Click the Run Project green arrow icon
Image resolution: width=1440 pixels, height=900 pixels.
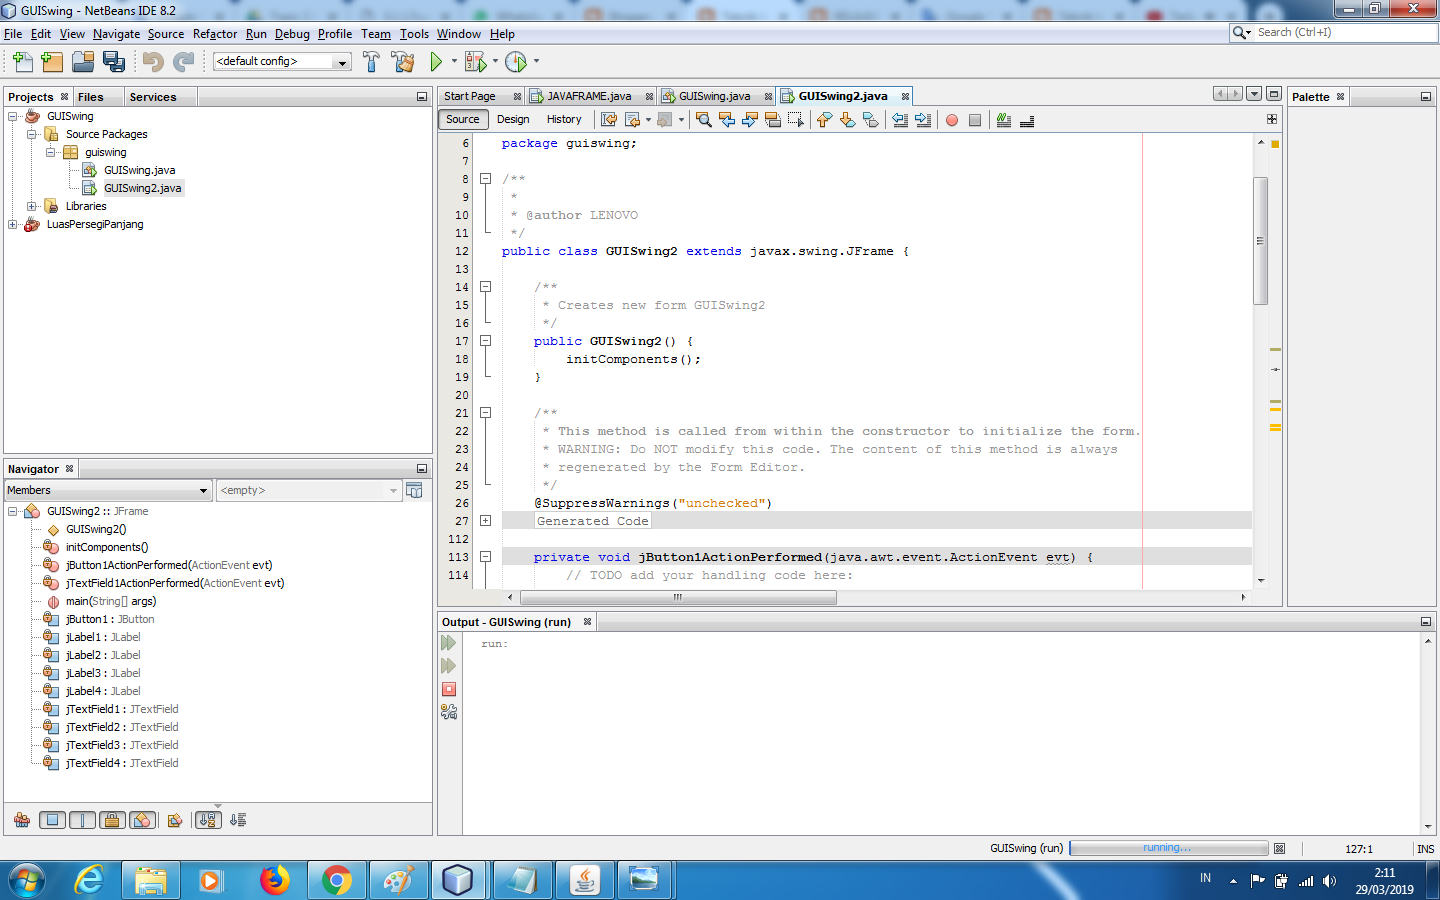pyautogui.click(x=437, y=61)
